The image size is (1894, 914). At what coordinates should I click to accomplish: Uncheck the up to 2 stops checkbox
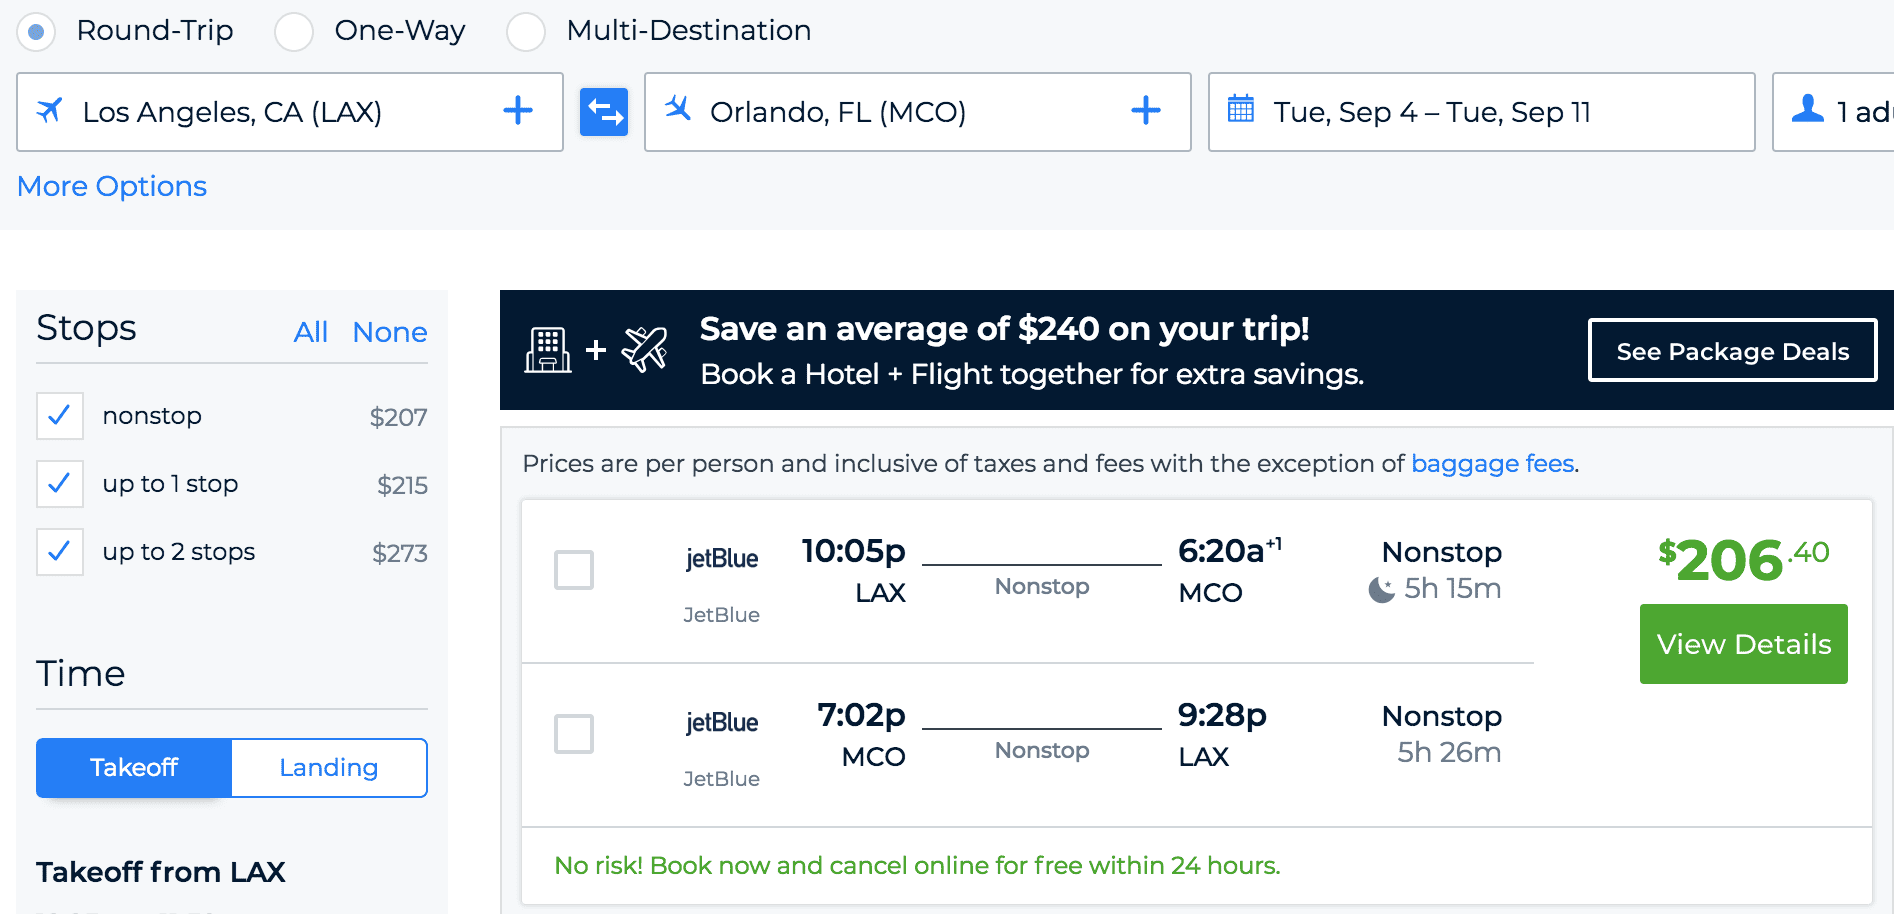pyautogui.click(x=60, y=552)
